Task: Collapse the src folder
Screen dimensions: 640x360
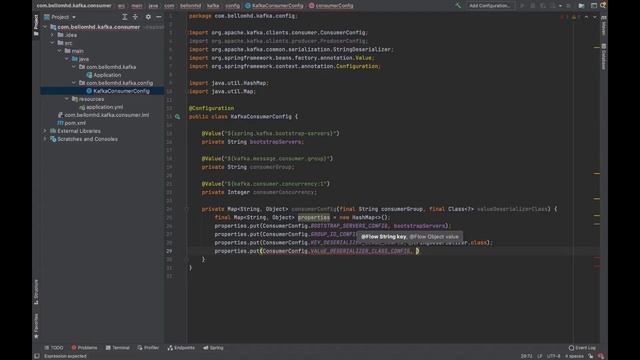Action: tap(52, 43)
